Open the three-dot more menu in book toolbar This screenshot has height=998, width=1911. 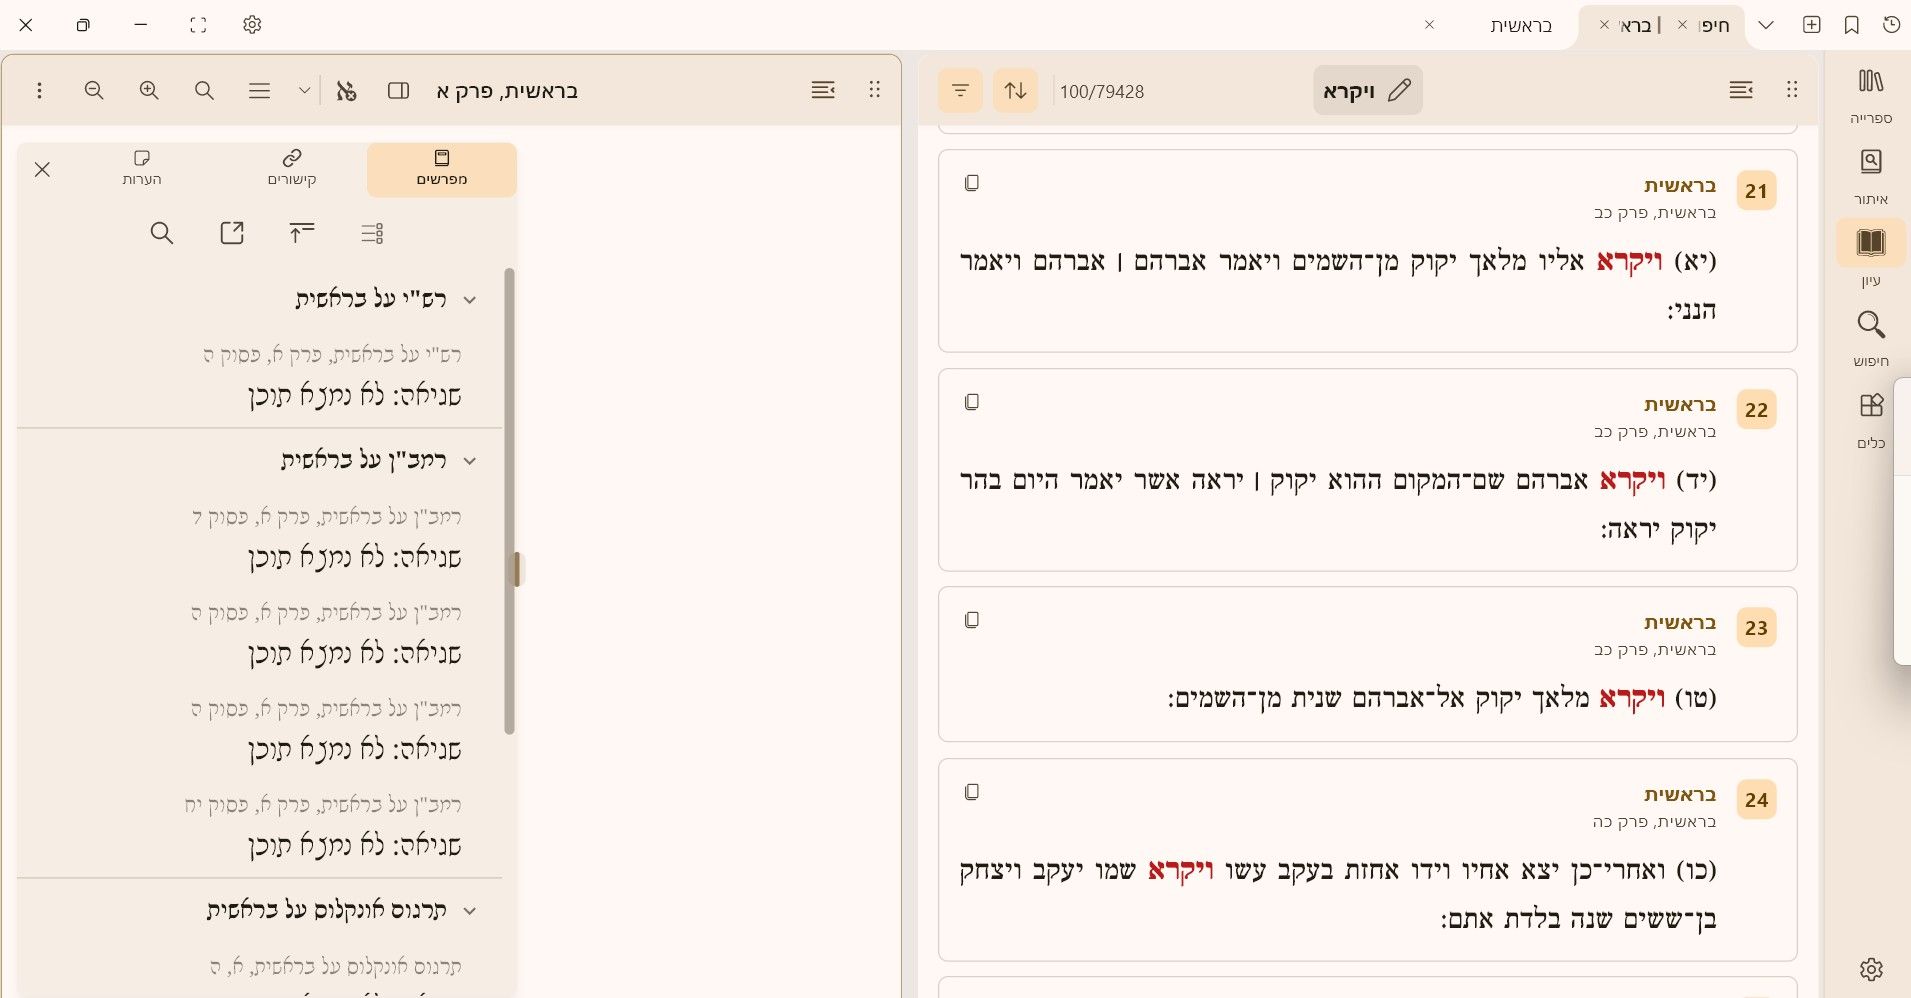(39, 91)
